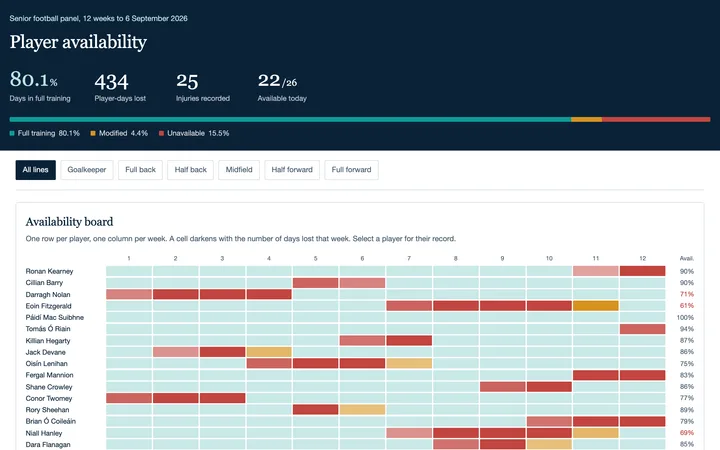Filter by Half forward line
The image size is (720, 450).
tap(292, 170)
